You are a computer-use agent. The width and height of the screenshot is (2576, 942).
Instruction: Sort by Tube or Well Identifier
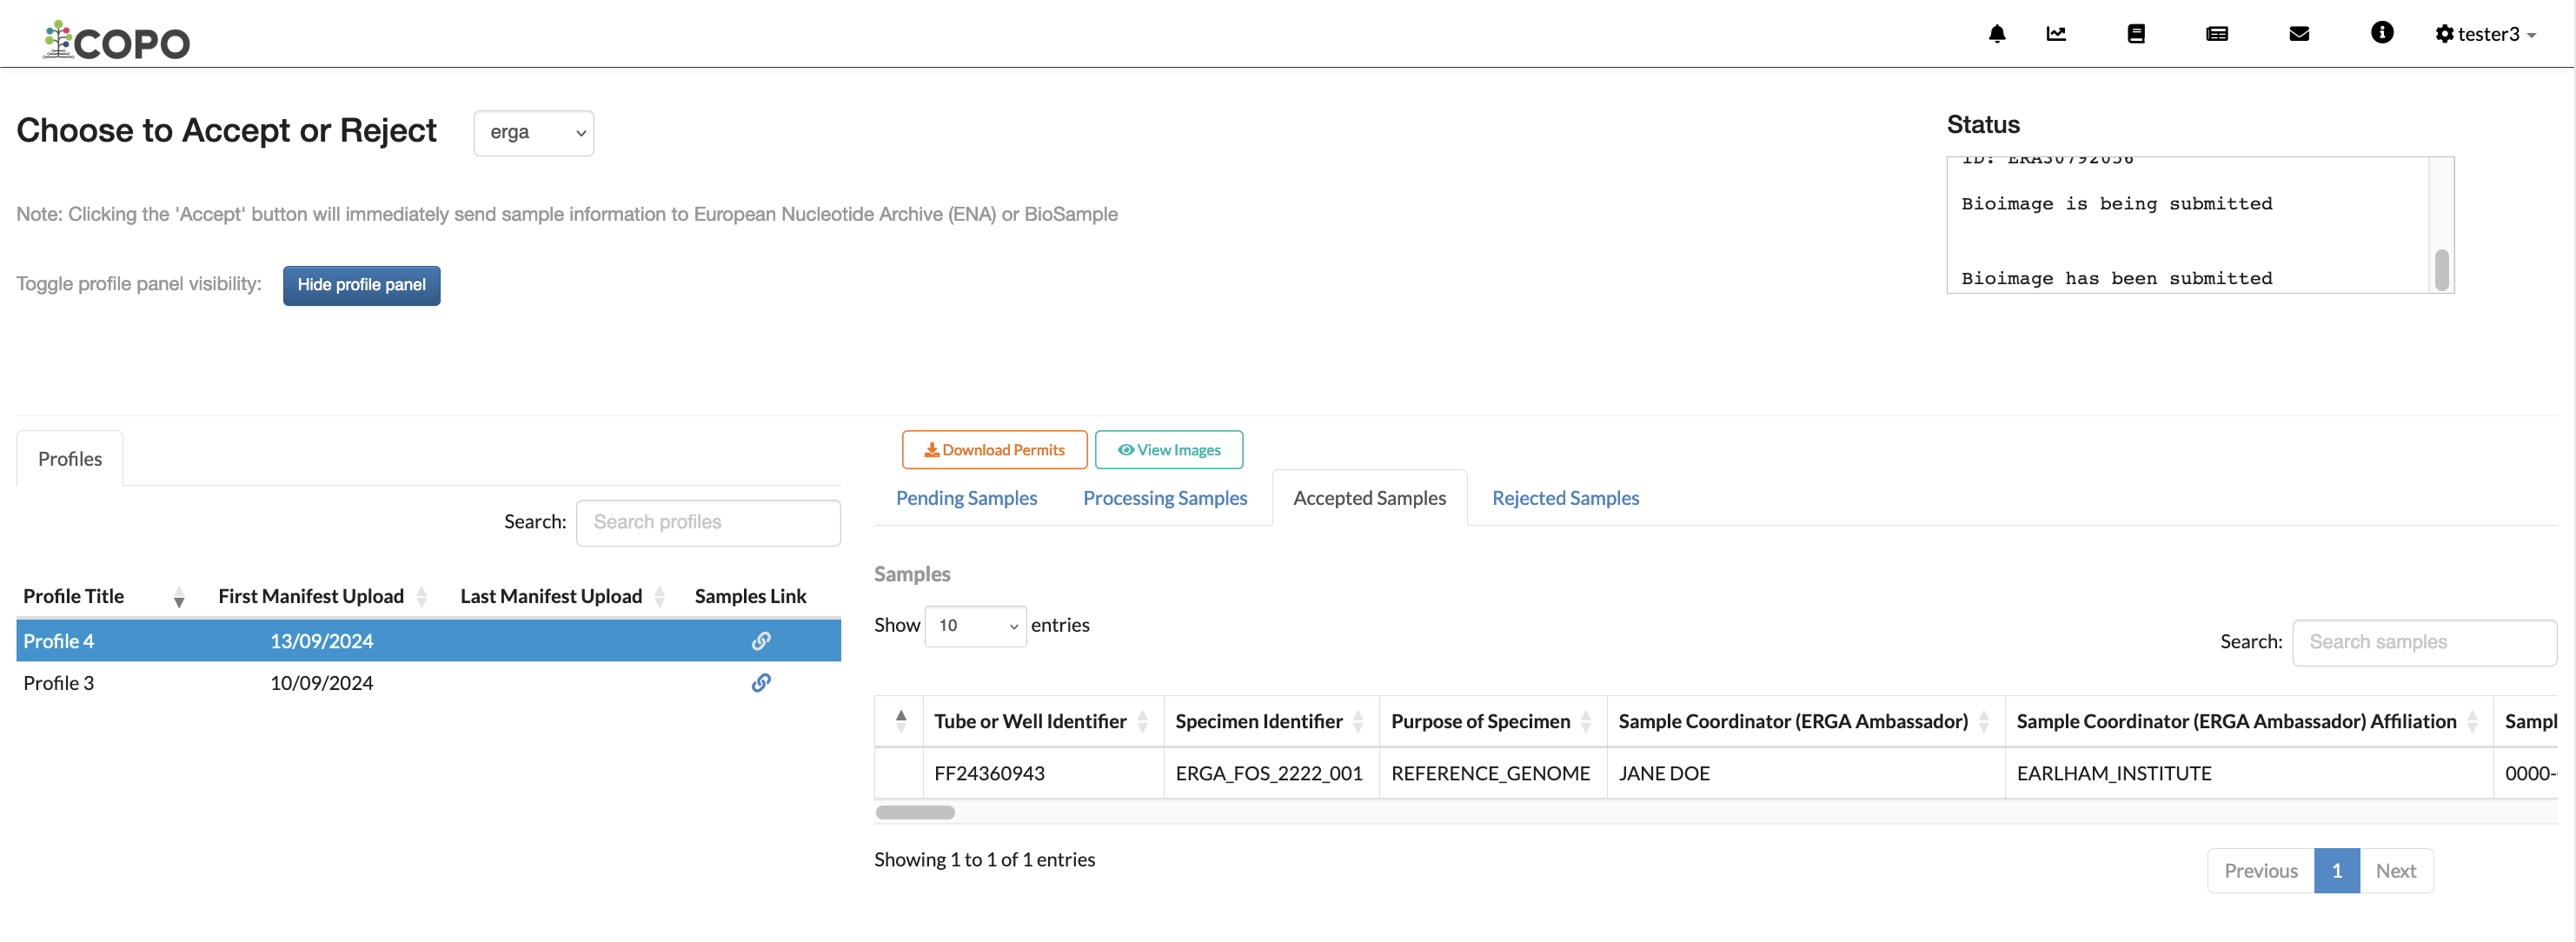(1043, 722)
